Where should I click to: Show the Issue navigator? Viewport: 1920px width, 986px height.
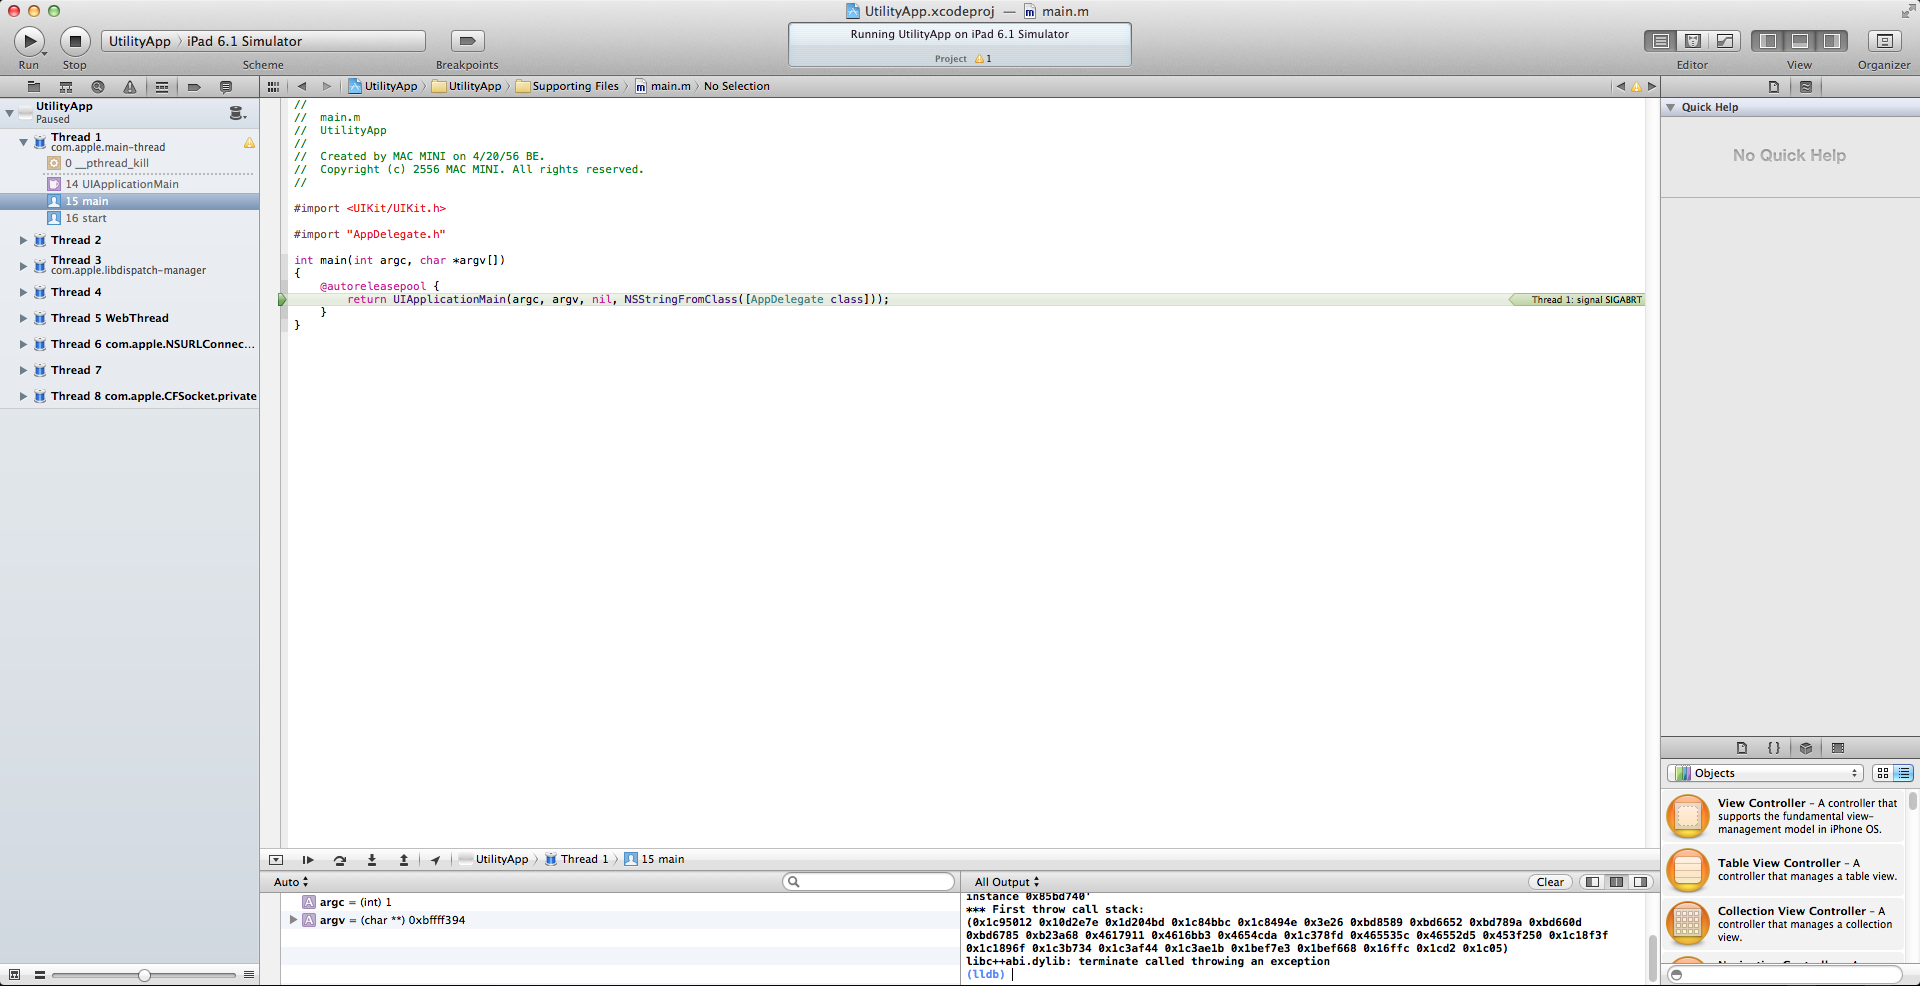(130, 87)
